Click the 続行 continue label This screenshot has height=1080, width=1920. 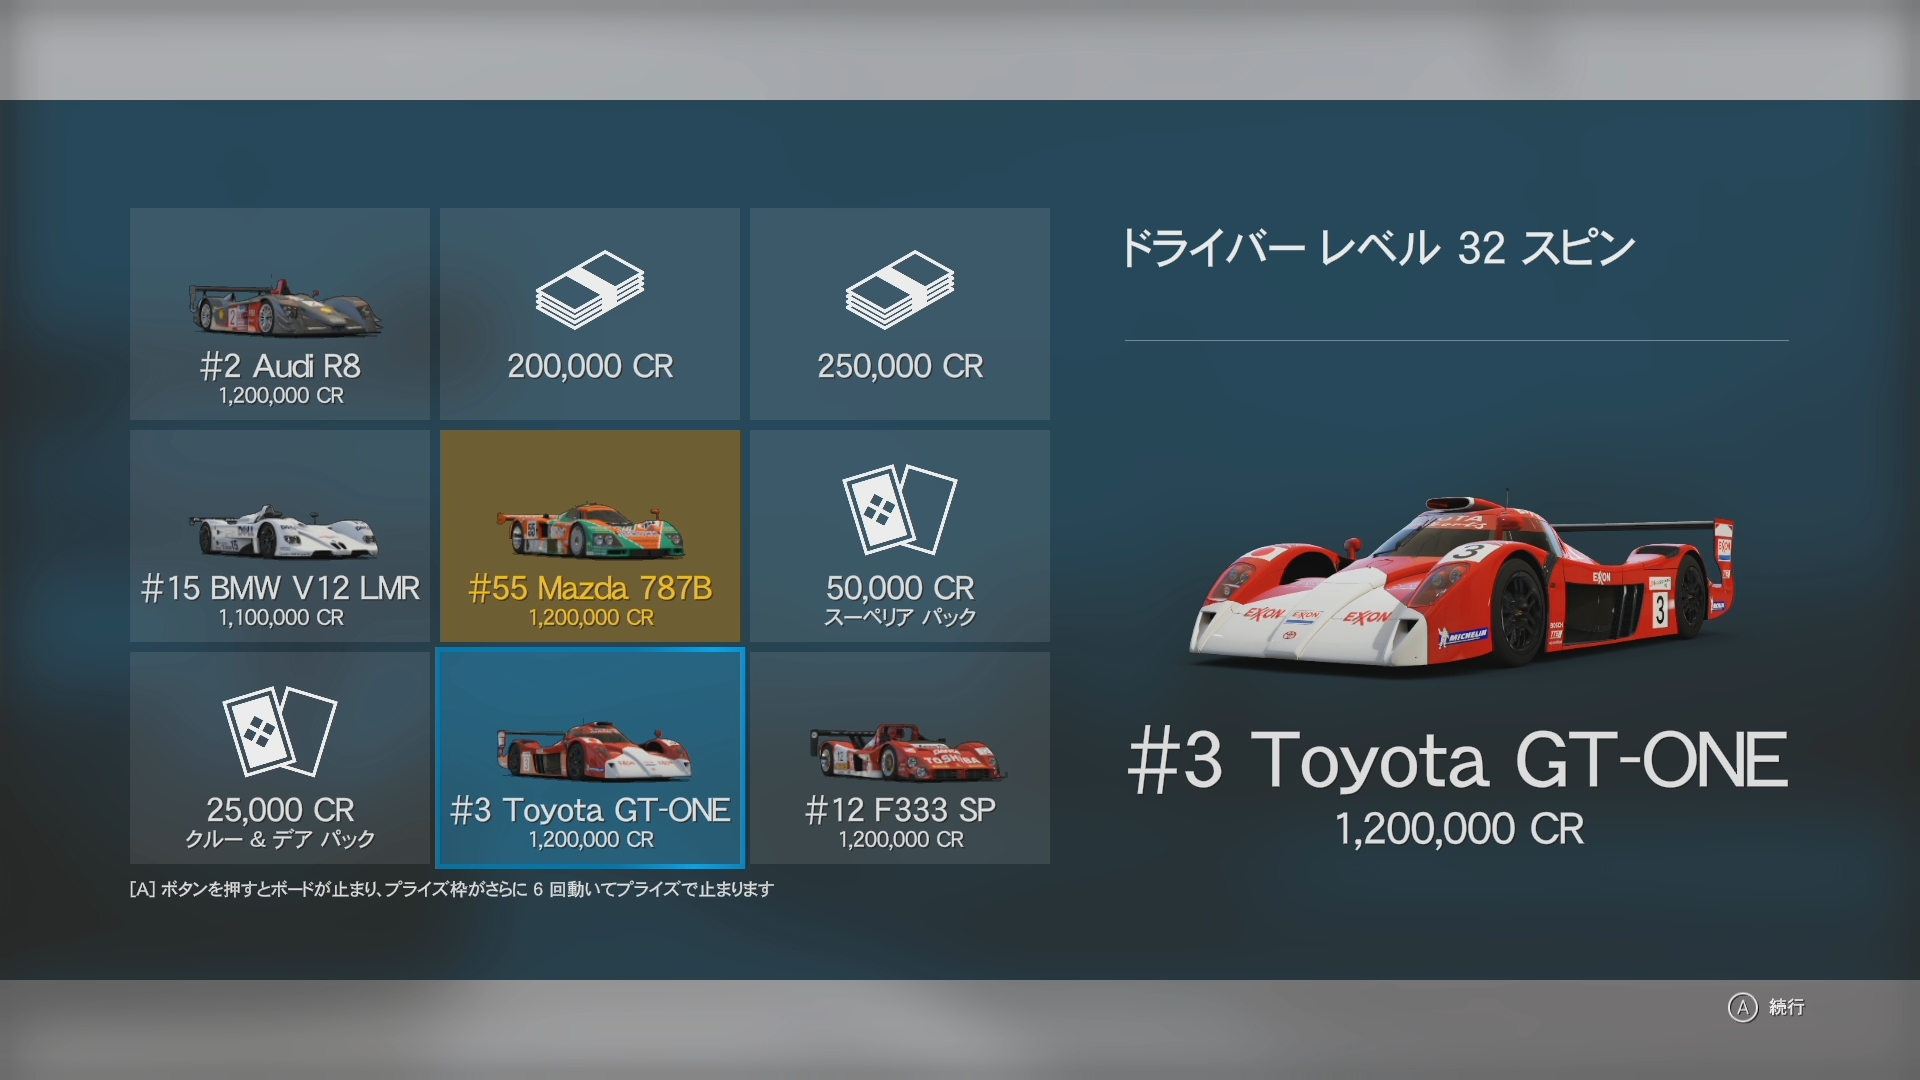click(1786, 1007)
